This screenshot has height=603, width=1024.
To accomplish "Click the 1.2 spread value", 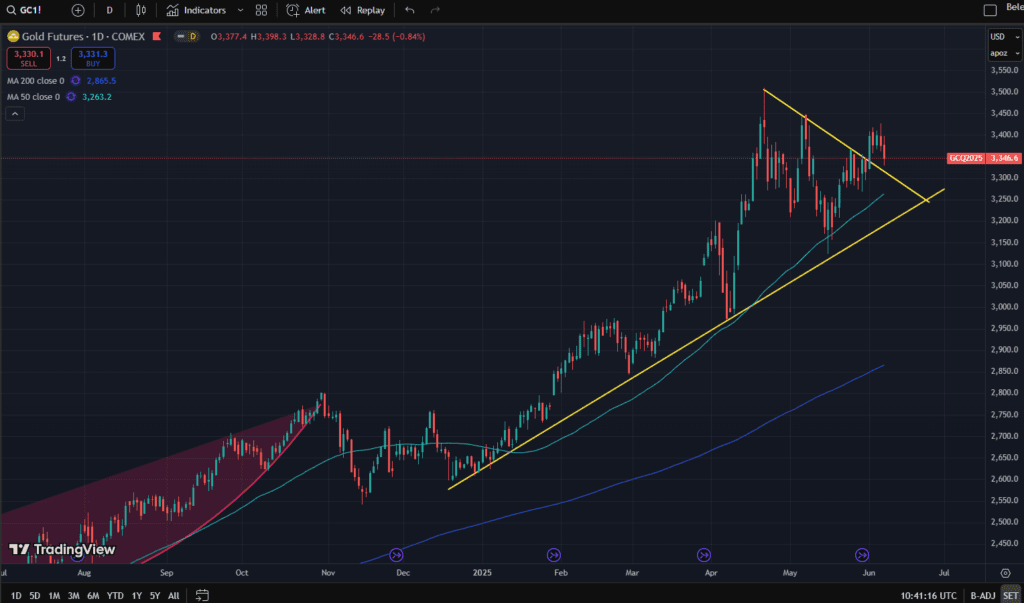I will pyautogui.click(x=61, y=59).
